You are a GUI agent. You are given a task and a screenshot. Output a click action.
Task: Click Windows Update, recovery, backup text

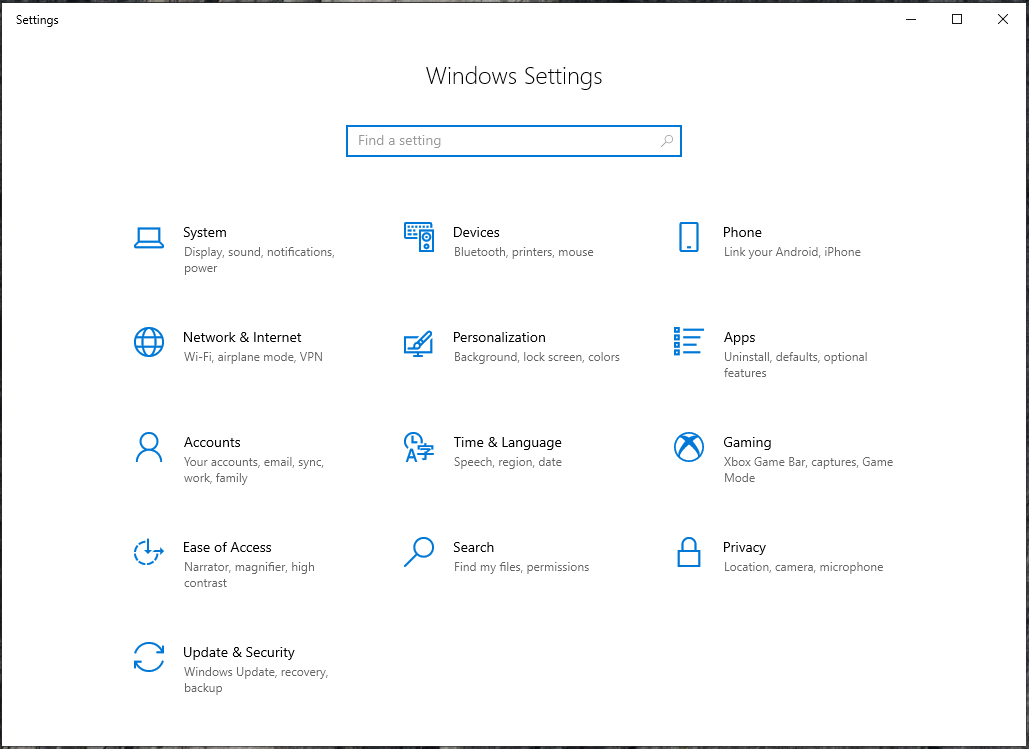[x=256, y=672]
